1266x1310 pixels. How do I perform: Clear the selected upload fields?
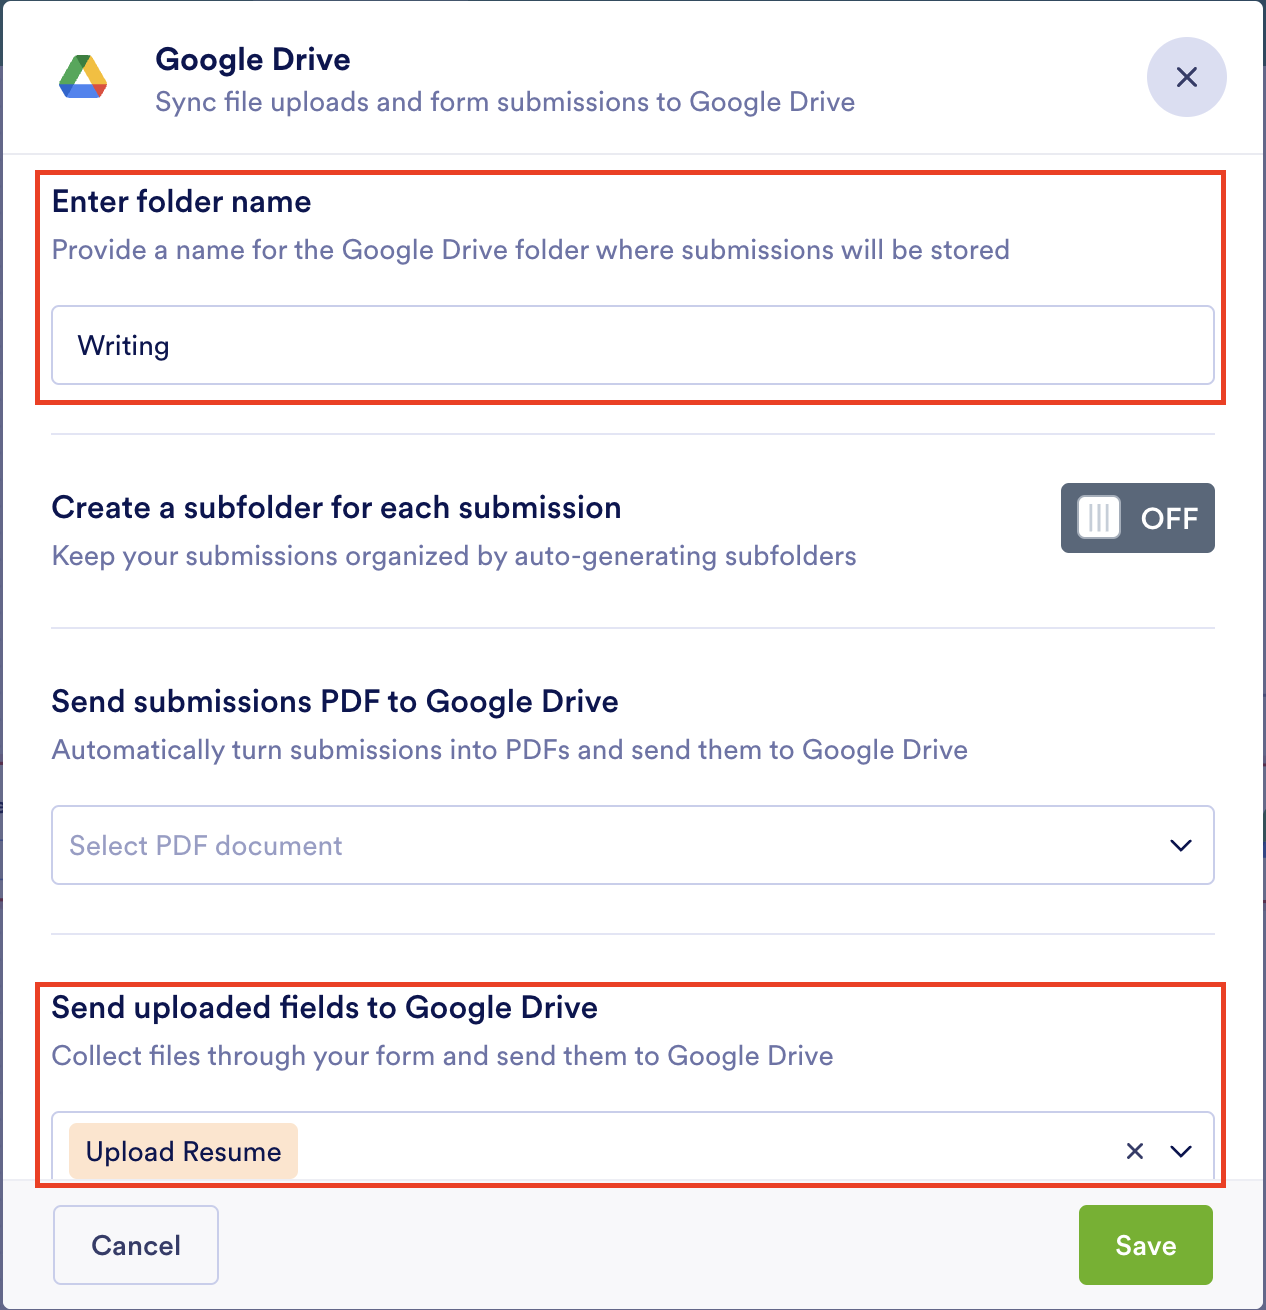1134,1151
